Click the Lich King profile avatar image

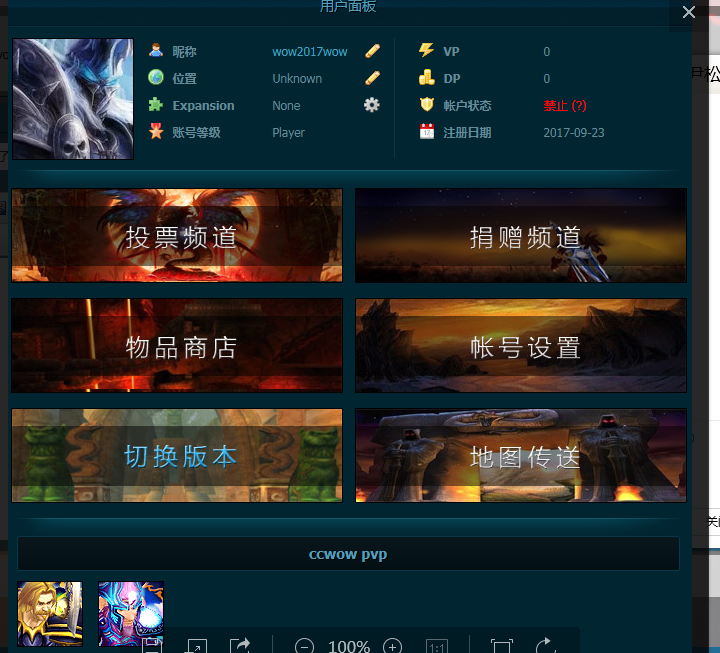click(73, 99)
